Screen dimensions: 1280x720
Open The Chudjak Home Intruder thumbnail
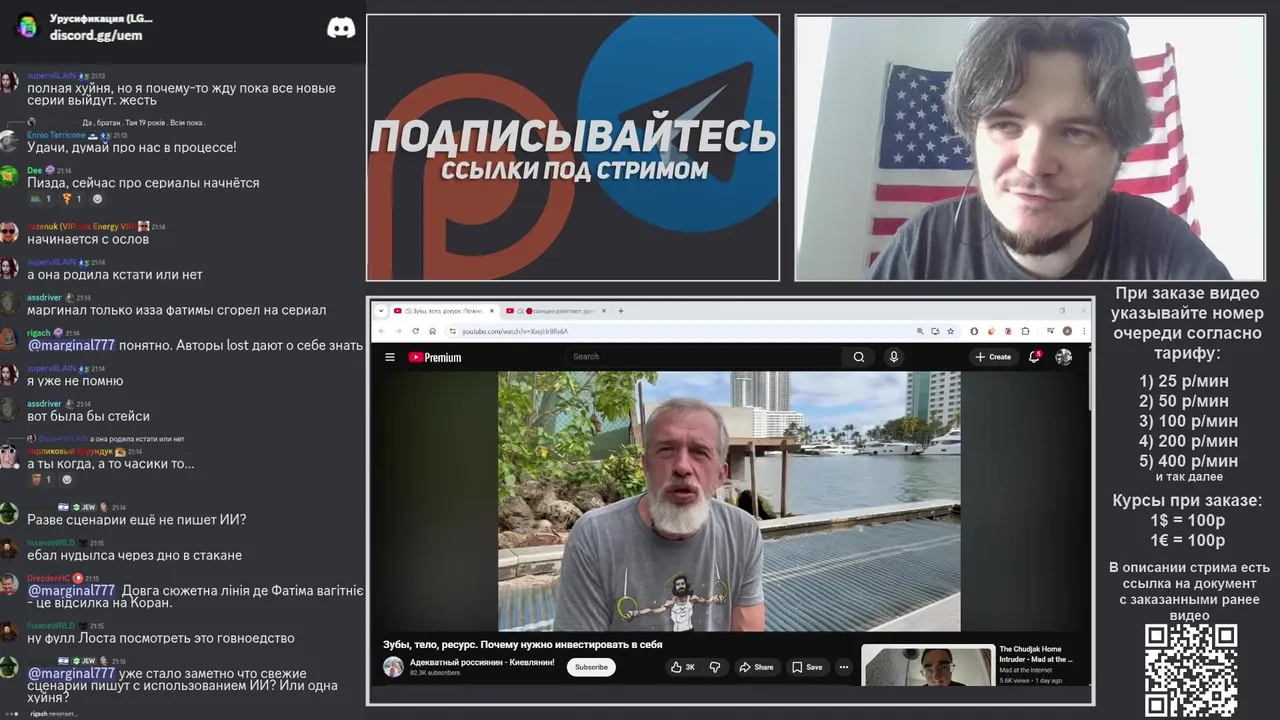coord(928,666)
